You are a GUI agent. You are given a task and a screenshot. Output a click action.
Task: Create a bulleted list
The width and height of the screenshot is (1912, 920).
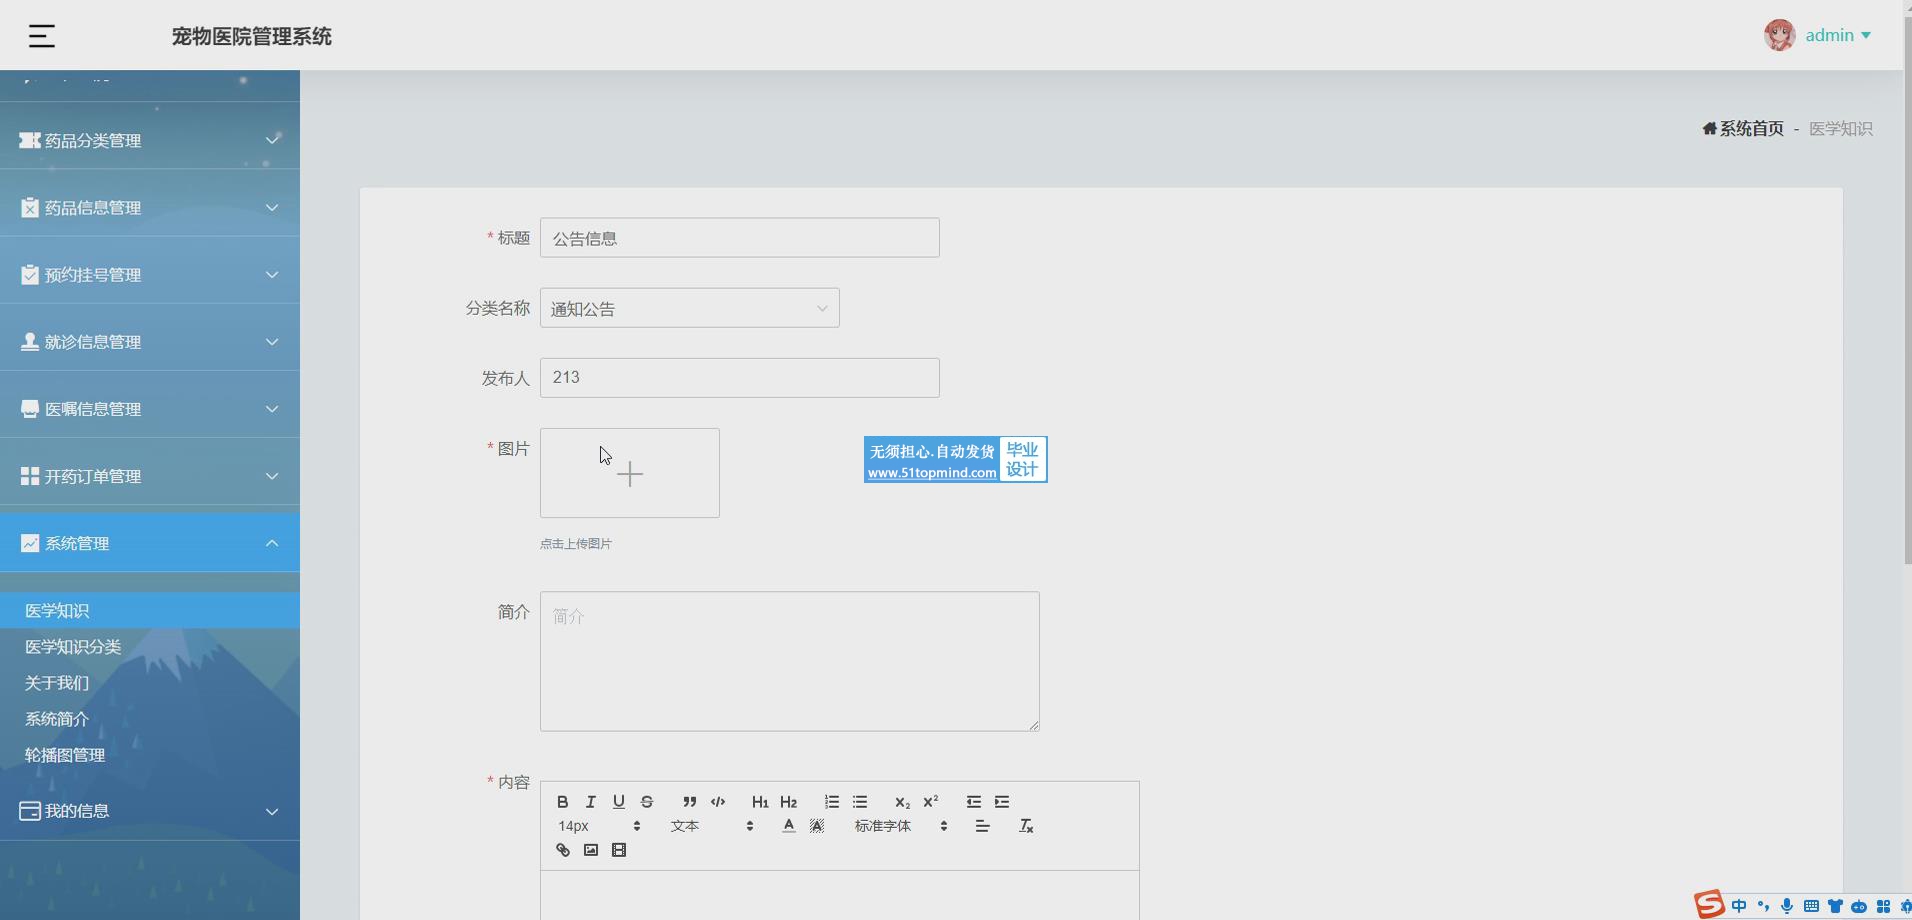[860, 802]
